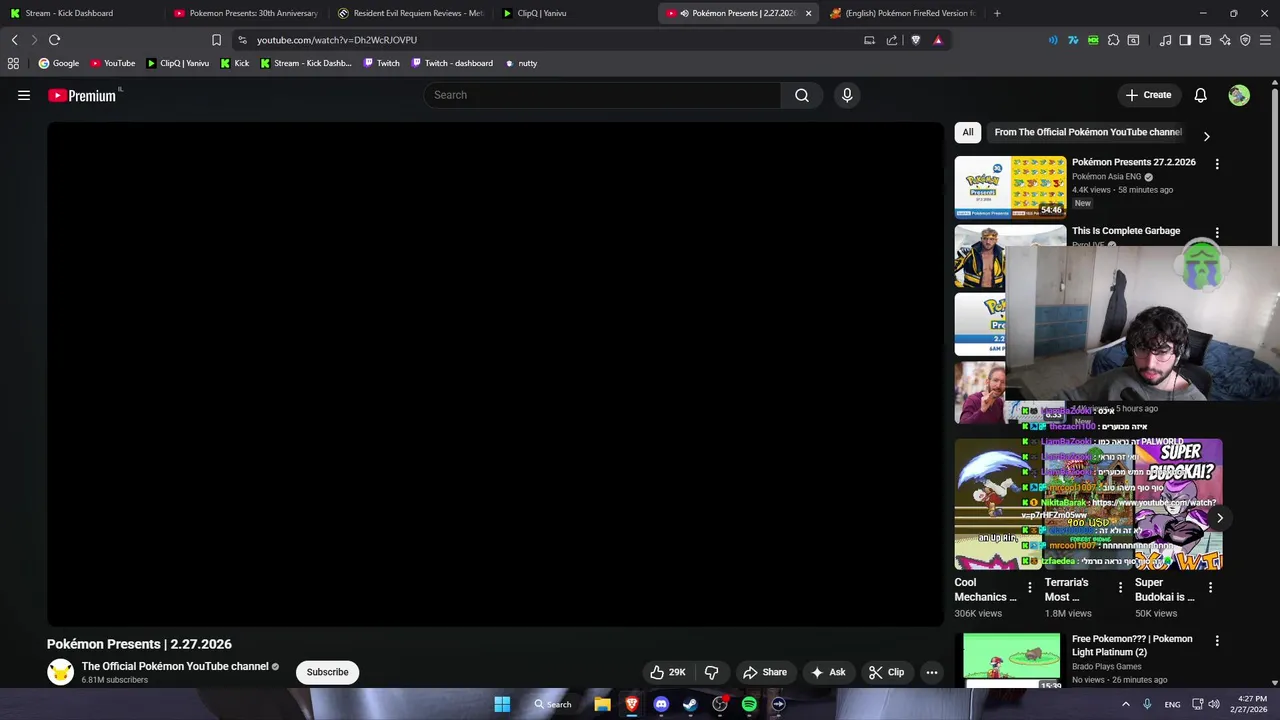
Task: Open Brave Wallet icon in toolbar
Action: [x=1205, y=40]
